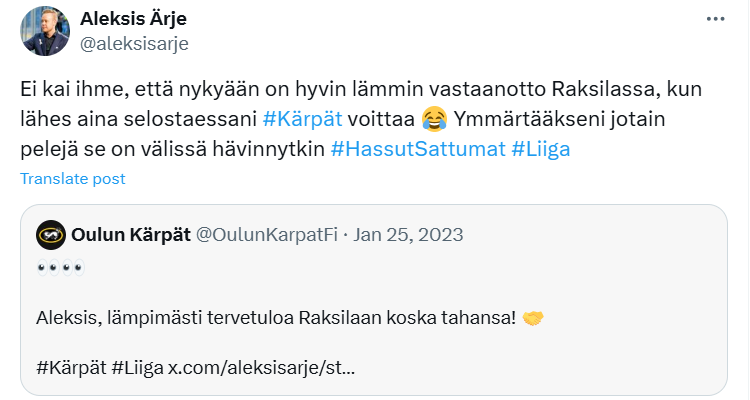Click the handshake emoji
750x400 pixels.
[x=533, y=318]
